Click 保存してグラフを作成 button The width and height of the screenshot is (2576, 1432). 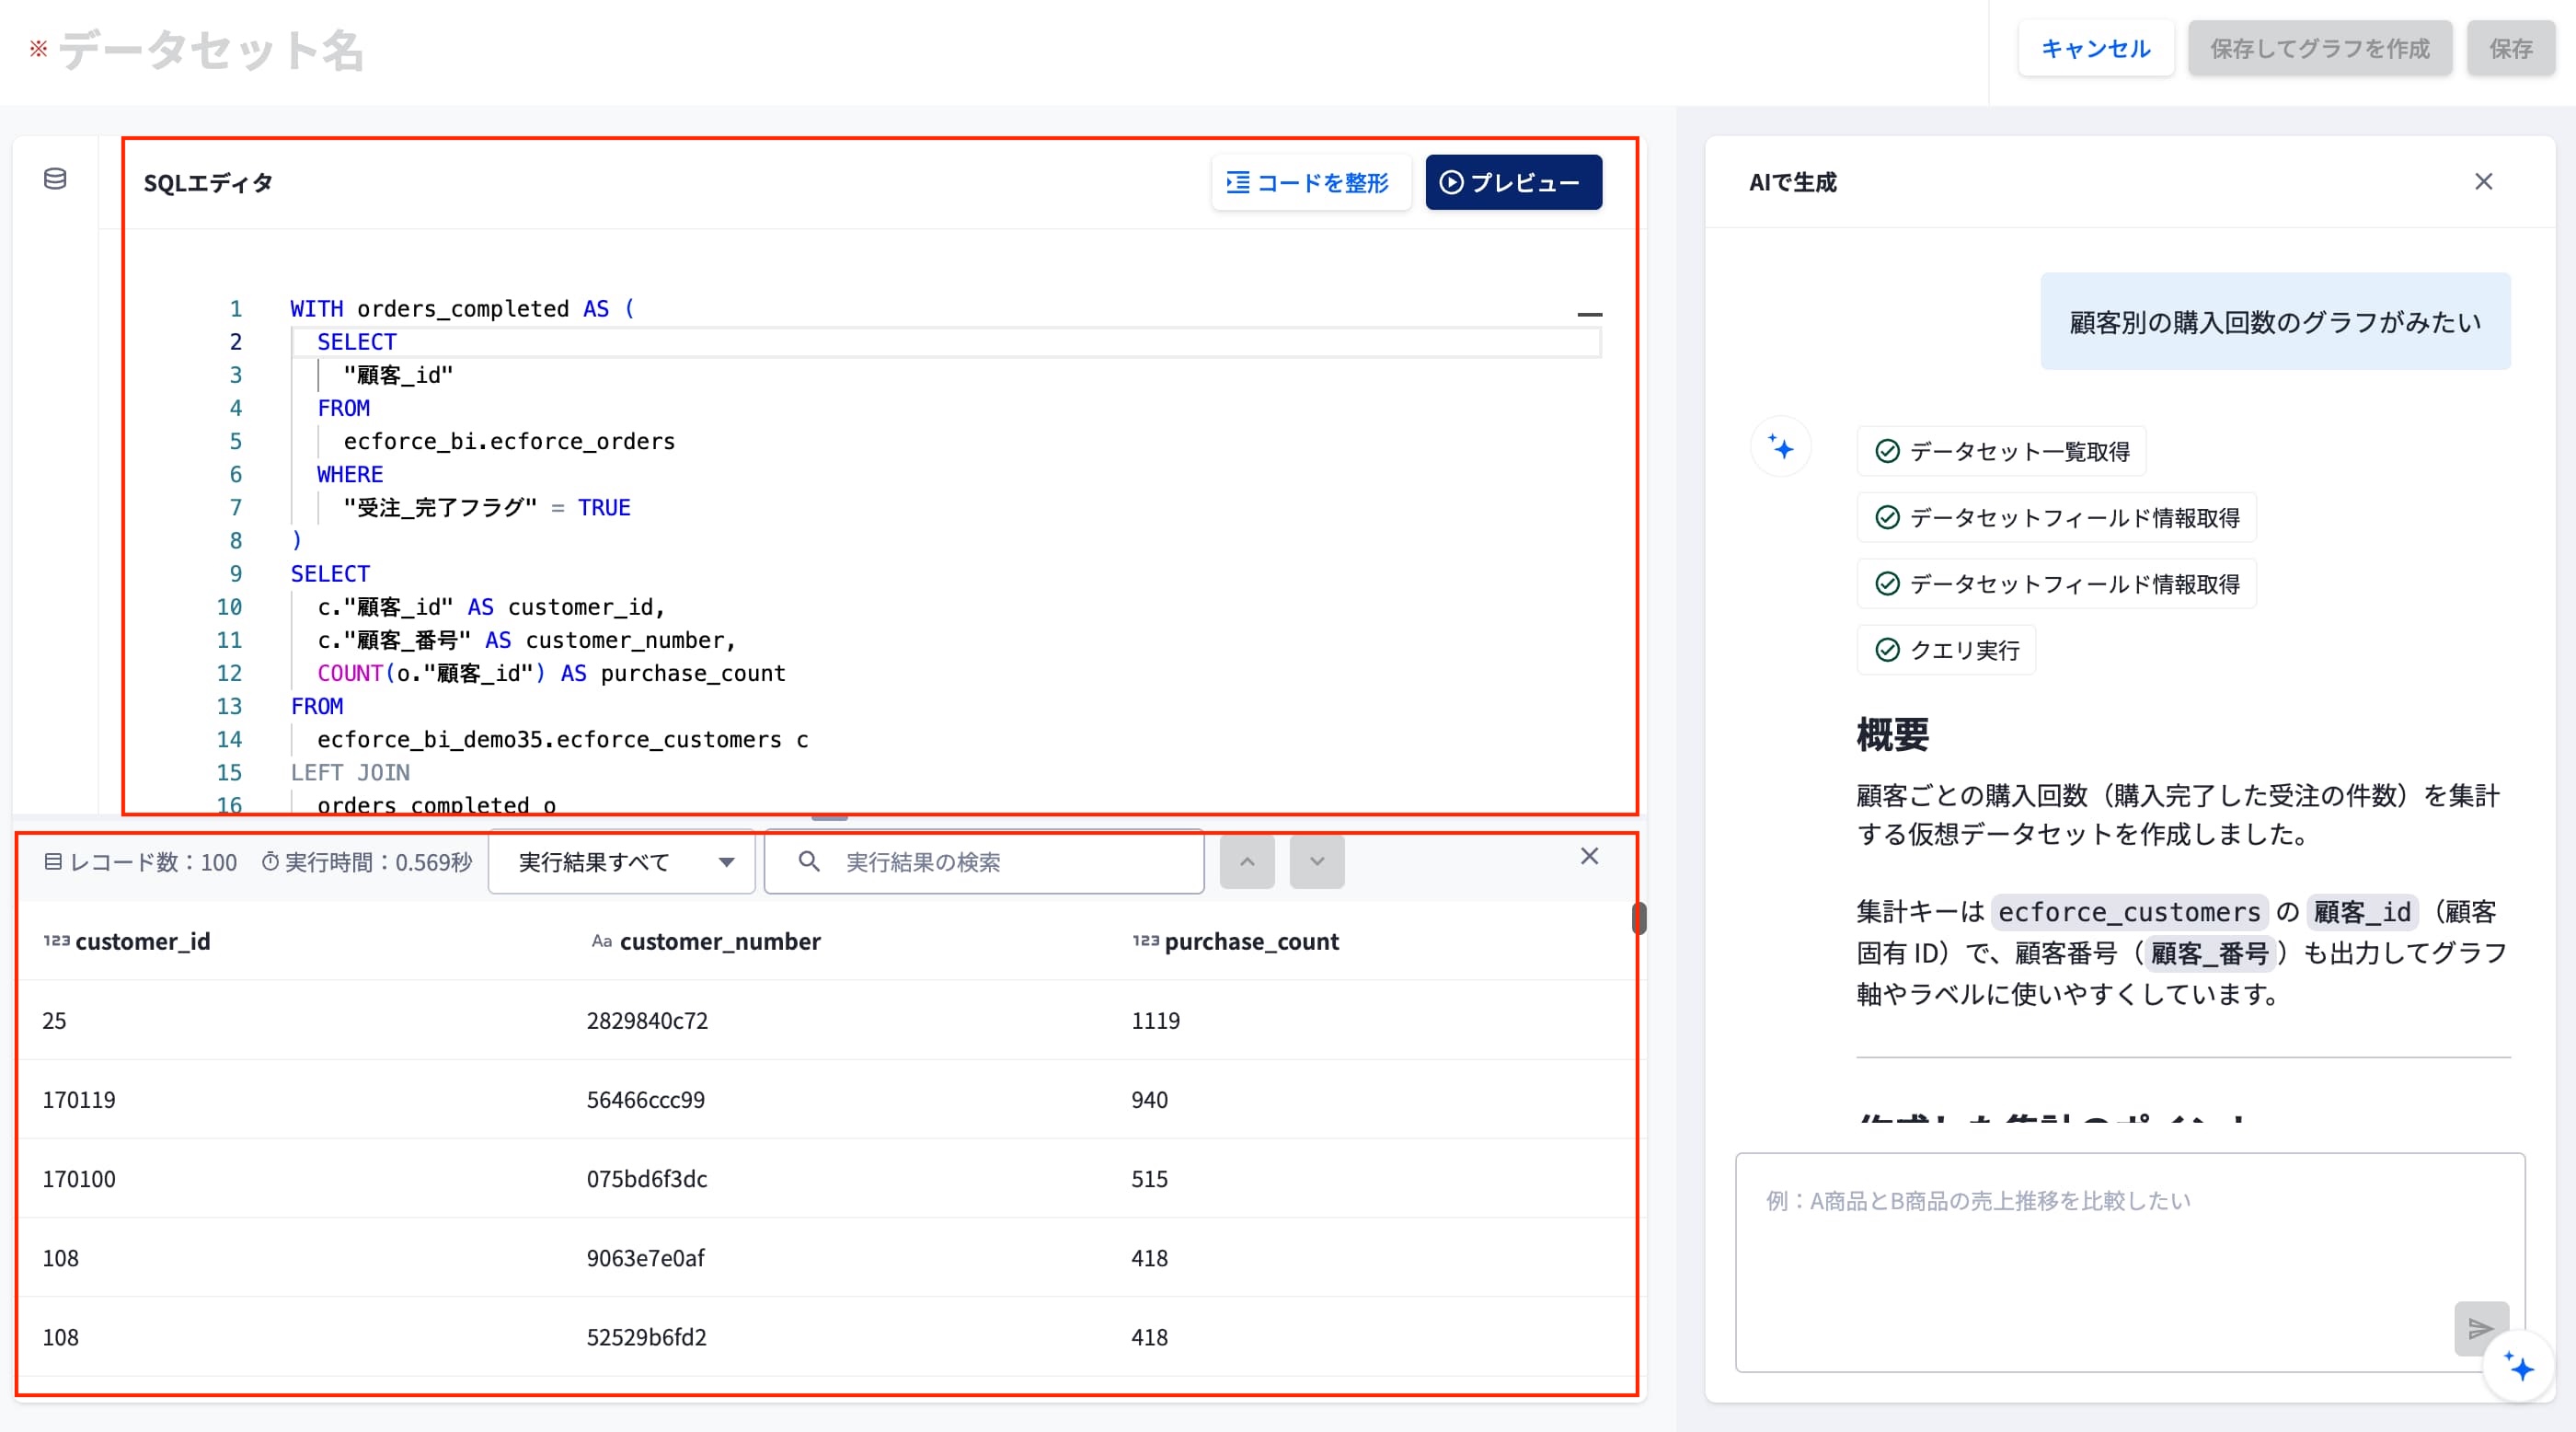(2320, 48)
